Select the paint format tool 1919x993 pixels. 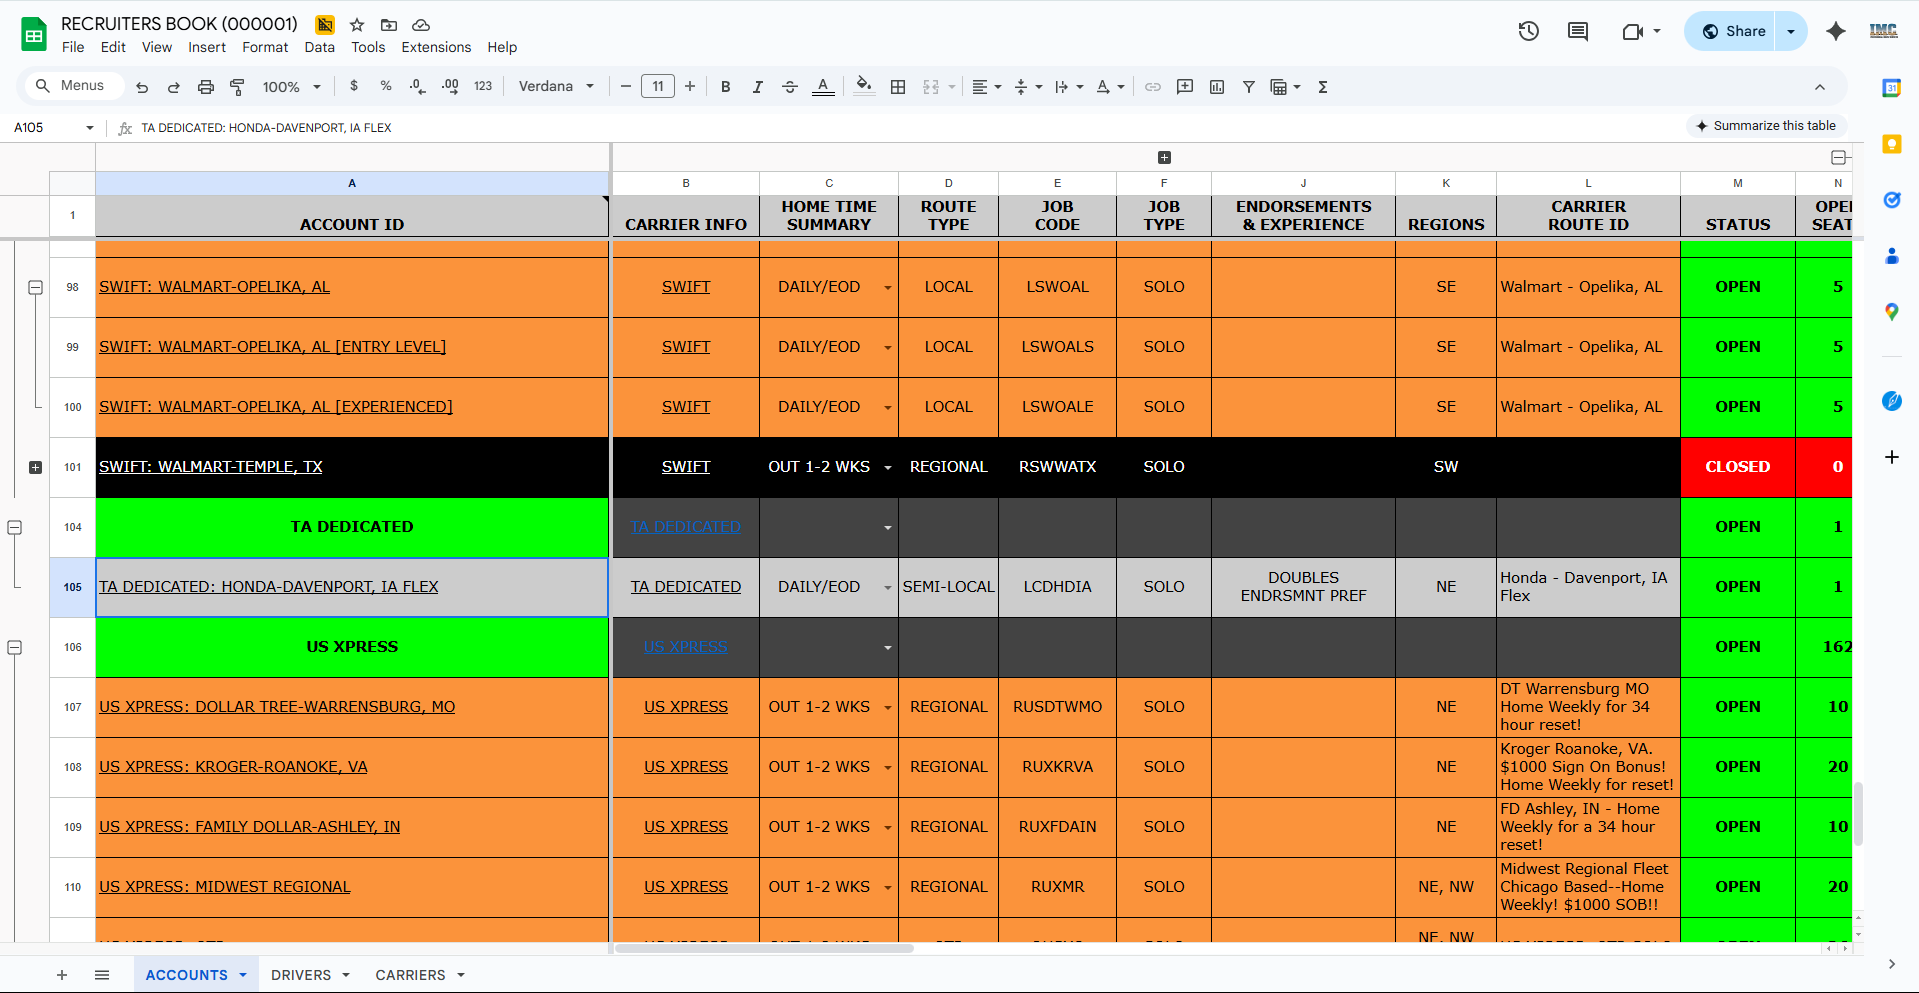(237, 87)
